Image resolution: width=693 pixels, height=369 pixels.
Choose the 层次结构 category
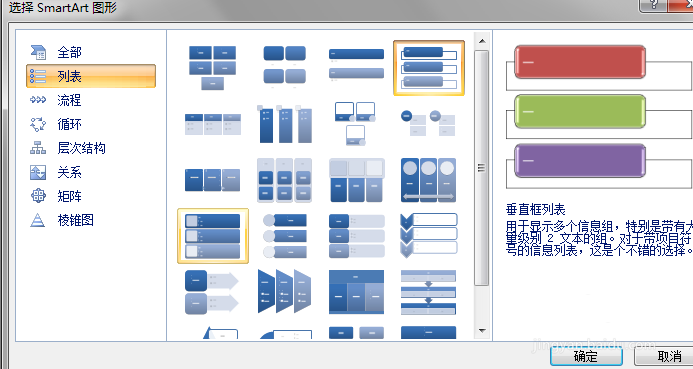pos(68,148)
